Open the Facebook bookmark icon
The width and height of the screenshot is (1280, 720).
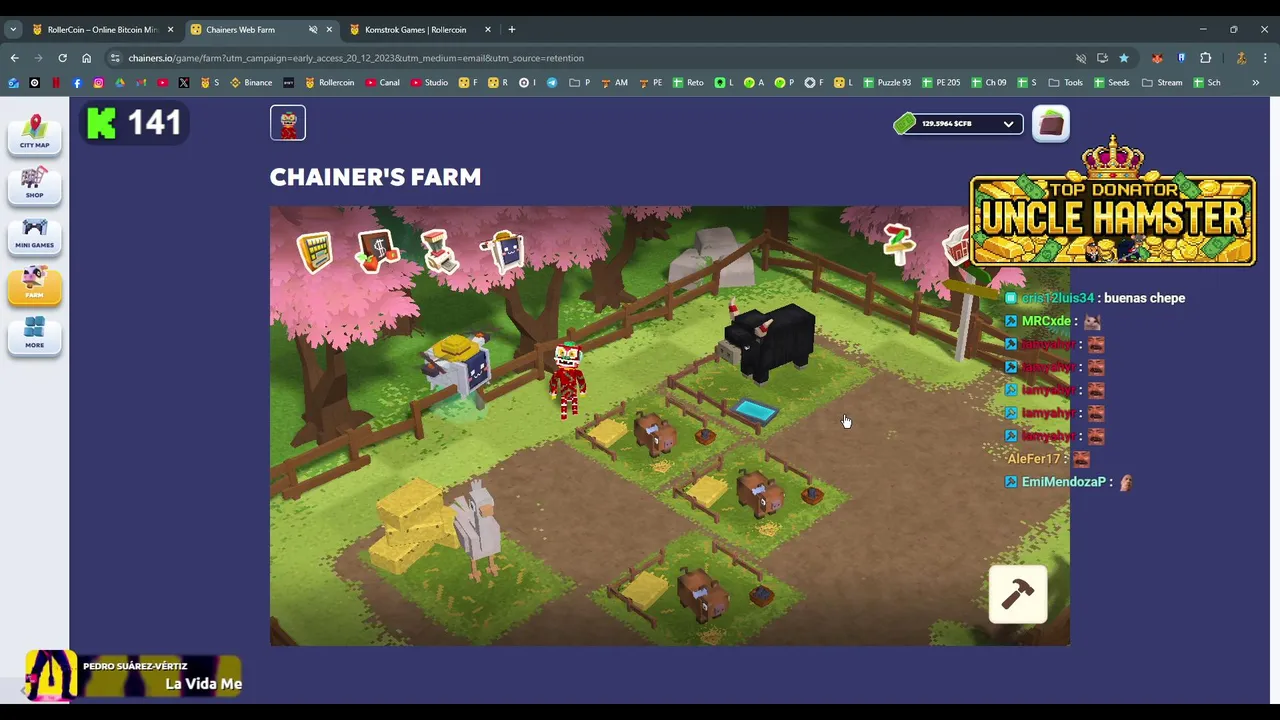point(77,83)
